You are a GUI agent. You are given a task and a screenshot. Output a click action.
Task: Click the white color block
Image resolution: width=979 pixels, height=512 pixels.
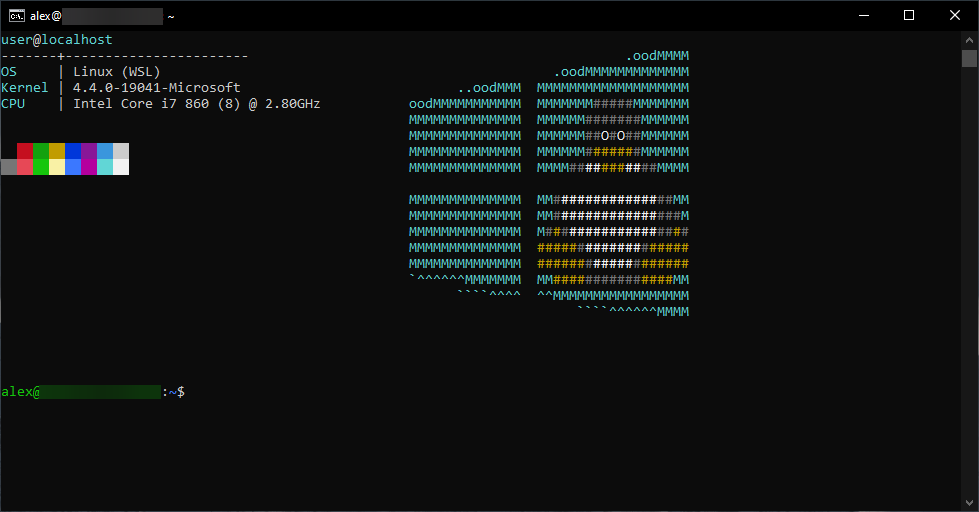point(121,167)
